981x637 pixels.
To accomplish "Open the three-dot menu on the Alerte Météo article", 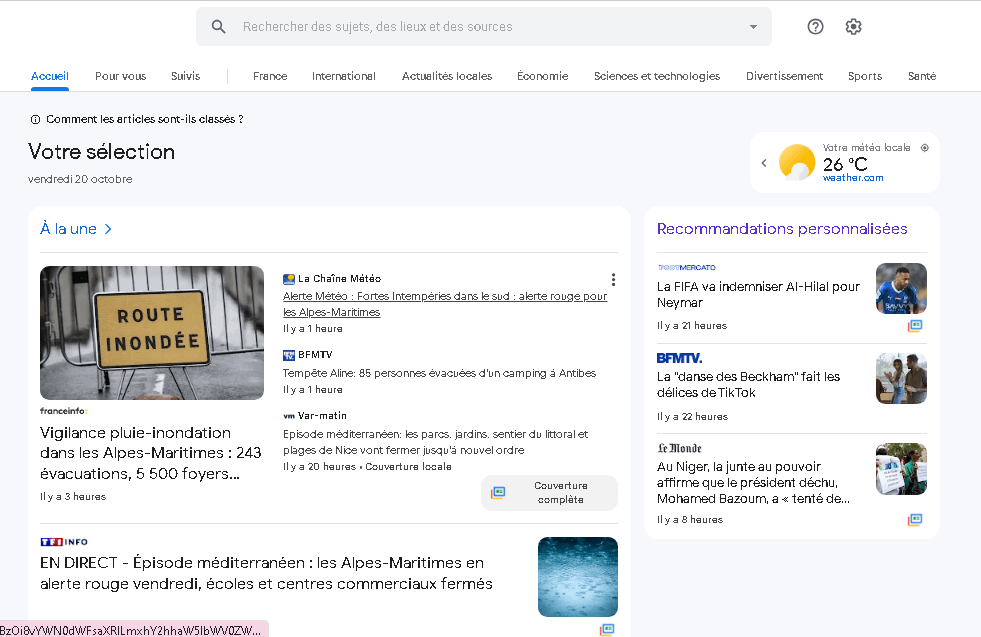I will tap(612, 280).
